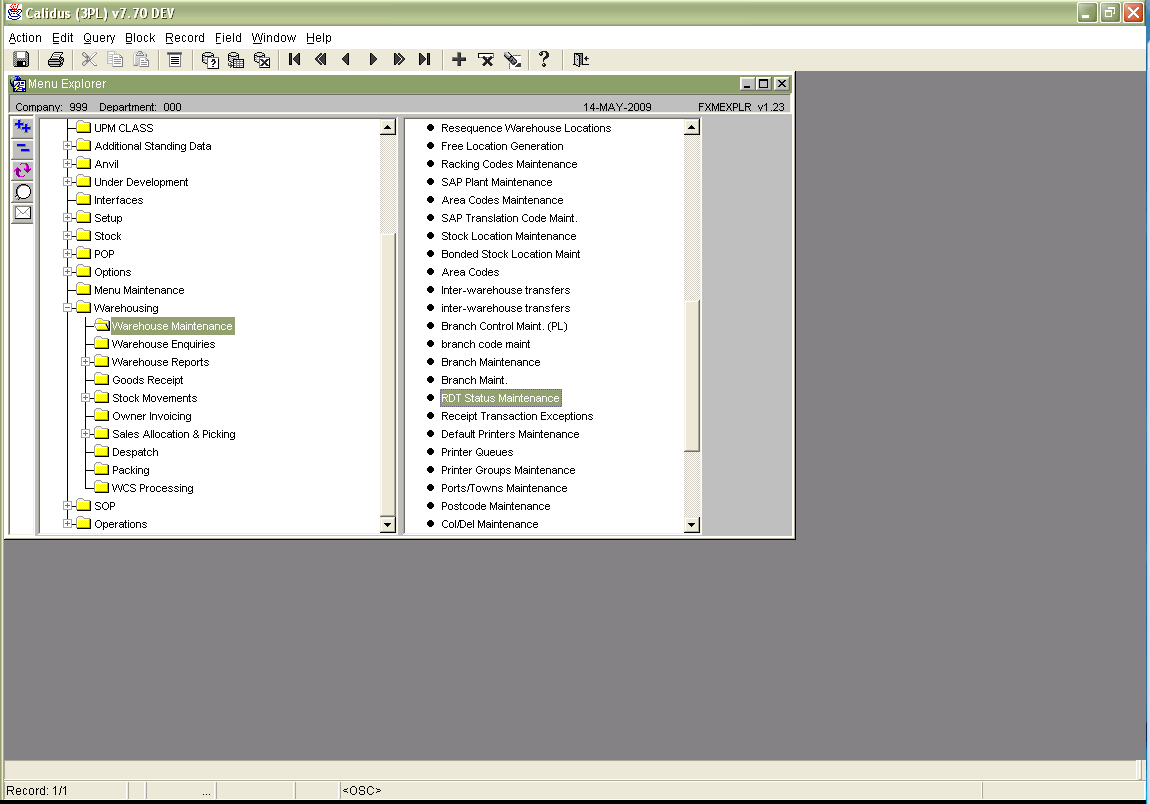Viewport: 1150px width, 804px height.
Task: Open the Action menu
Action: click(x=25, y=37)
